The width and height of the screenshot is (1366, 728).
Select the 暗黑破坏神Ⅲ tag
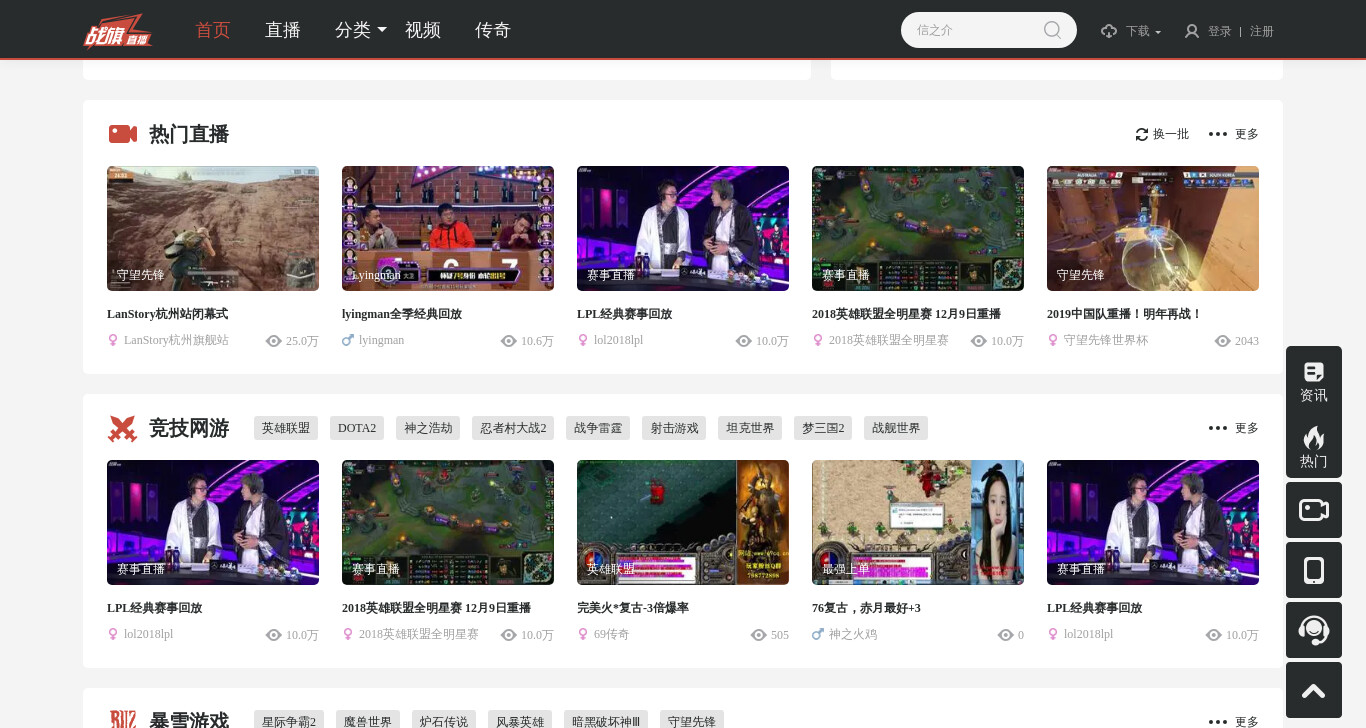click(606, 720)
